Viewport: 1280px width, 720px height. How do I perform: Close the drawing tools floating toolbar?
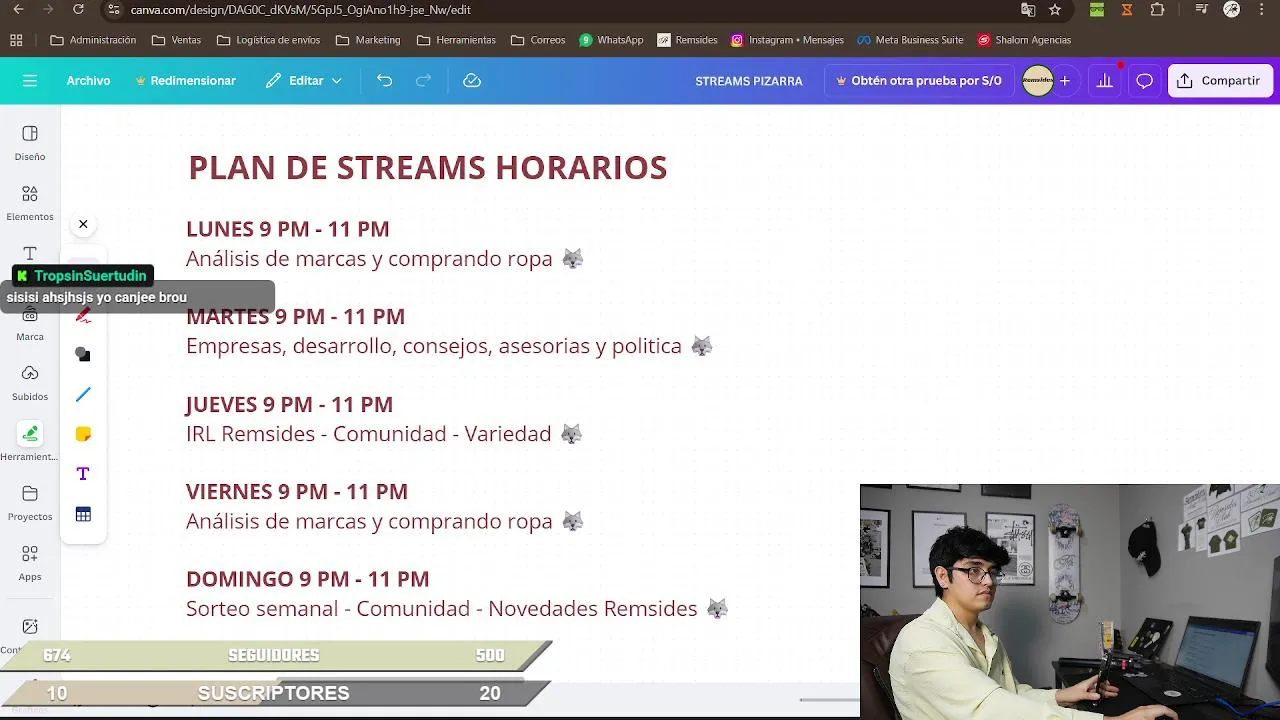83,224
